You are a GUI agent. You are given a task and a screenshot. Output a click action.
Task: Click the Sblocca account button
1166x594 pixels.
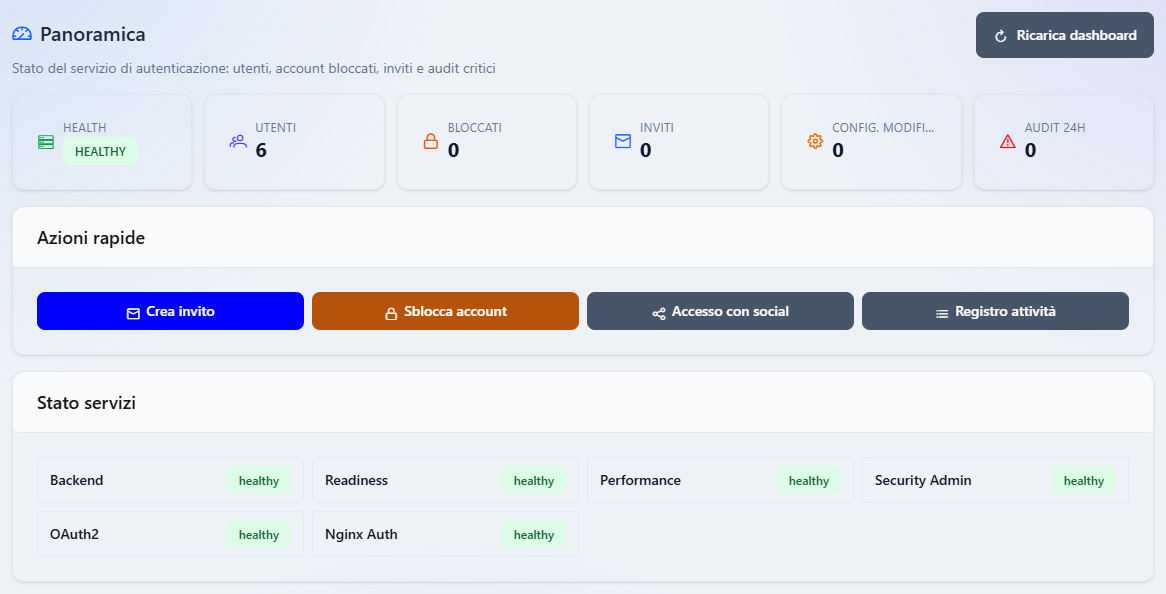click(x=445, y=311)
